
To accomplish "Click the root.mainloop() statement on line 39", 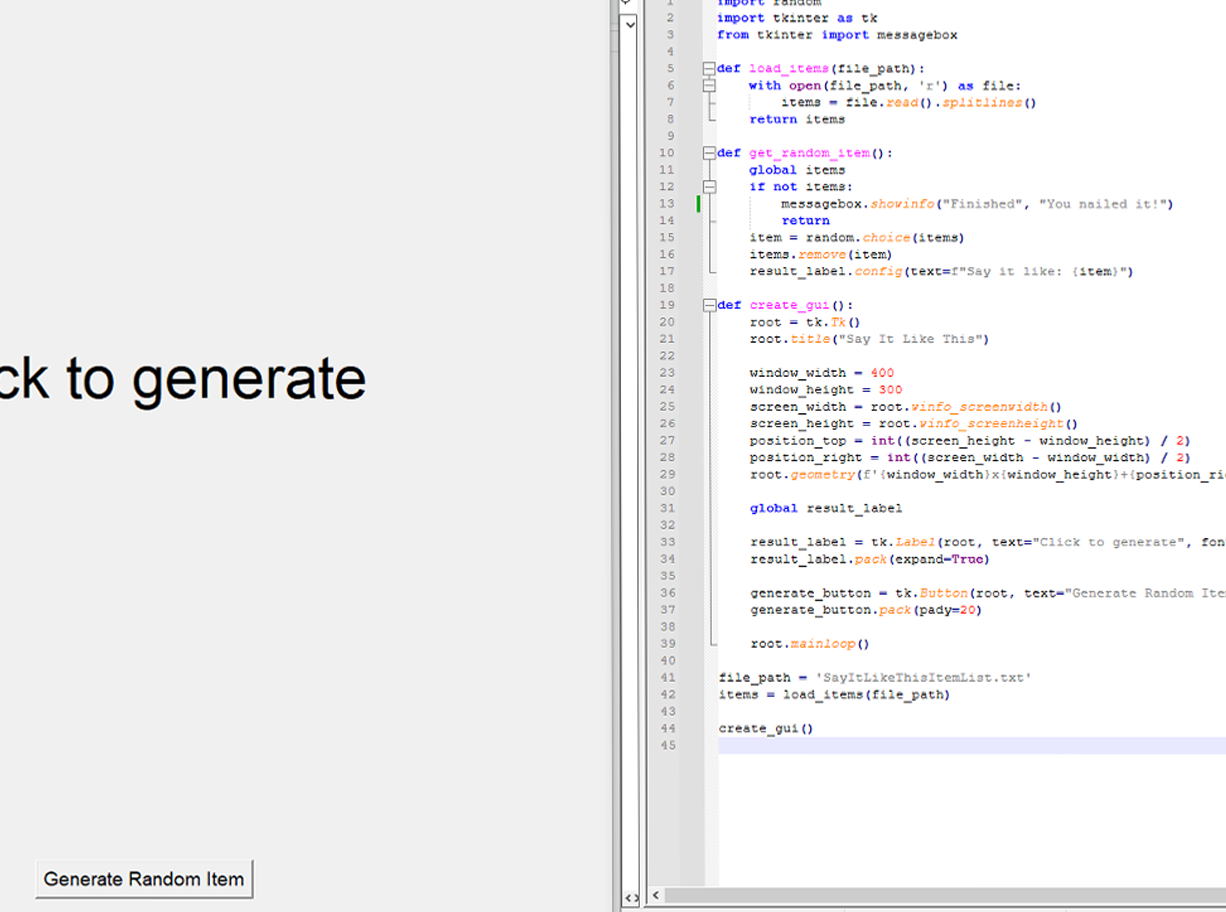I will click(809, 644).
